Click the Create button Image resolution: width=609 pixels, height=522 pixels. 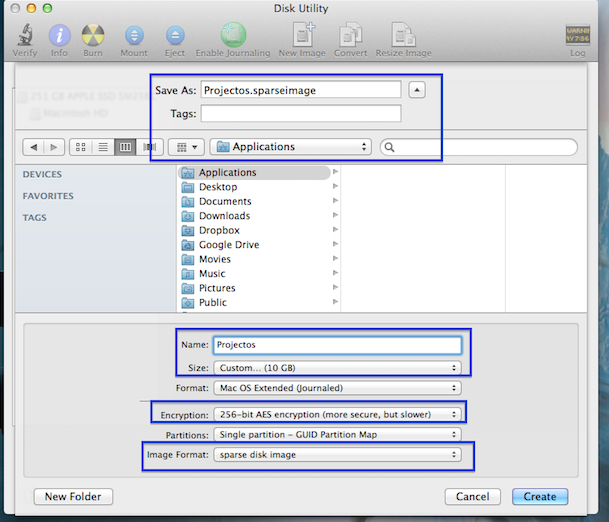(540, 496)
